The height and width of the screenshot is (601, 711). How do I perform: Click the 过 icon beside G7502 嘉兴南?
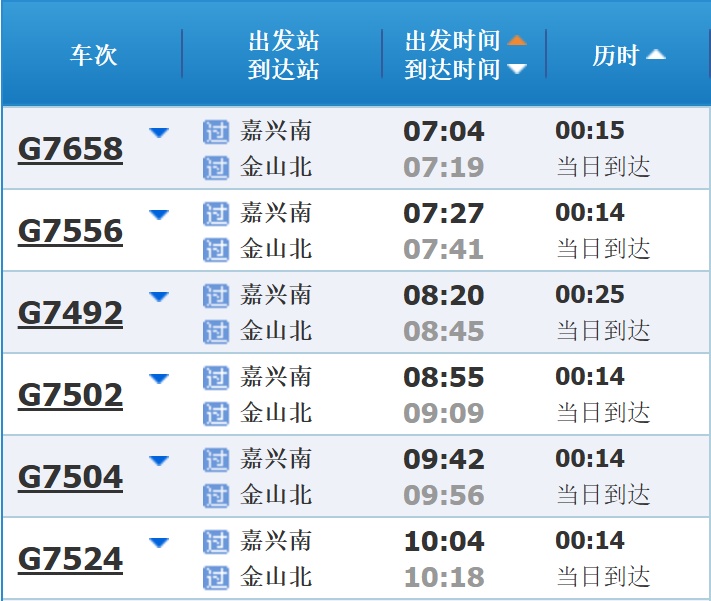[x=215, y=377]
